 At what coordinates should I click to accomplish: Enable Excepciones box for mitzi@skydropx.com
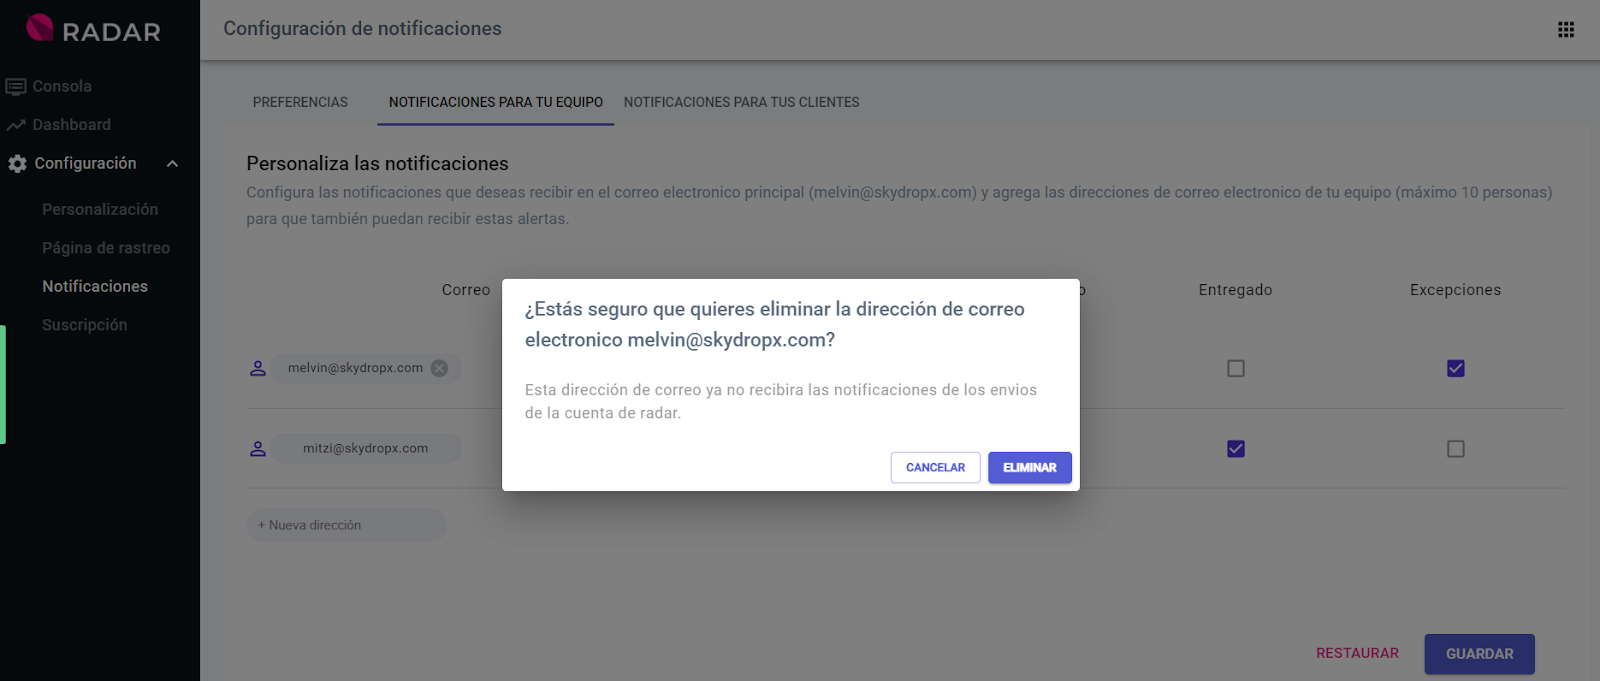point(1456,449)
